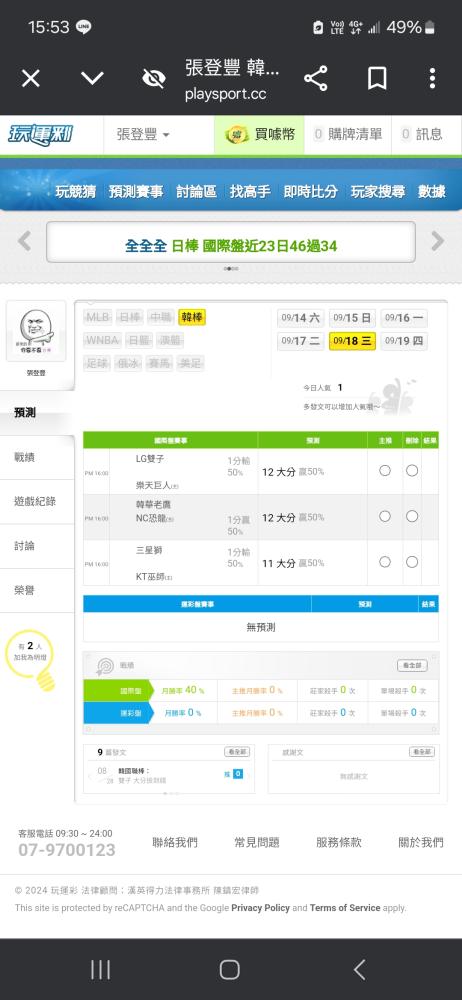Open the browser three-dot overflow menu
The image size is (462, 1000).
pos(433,78)
